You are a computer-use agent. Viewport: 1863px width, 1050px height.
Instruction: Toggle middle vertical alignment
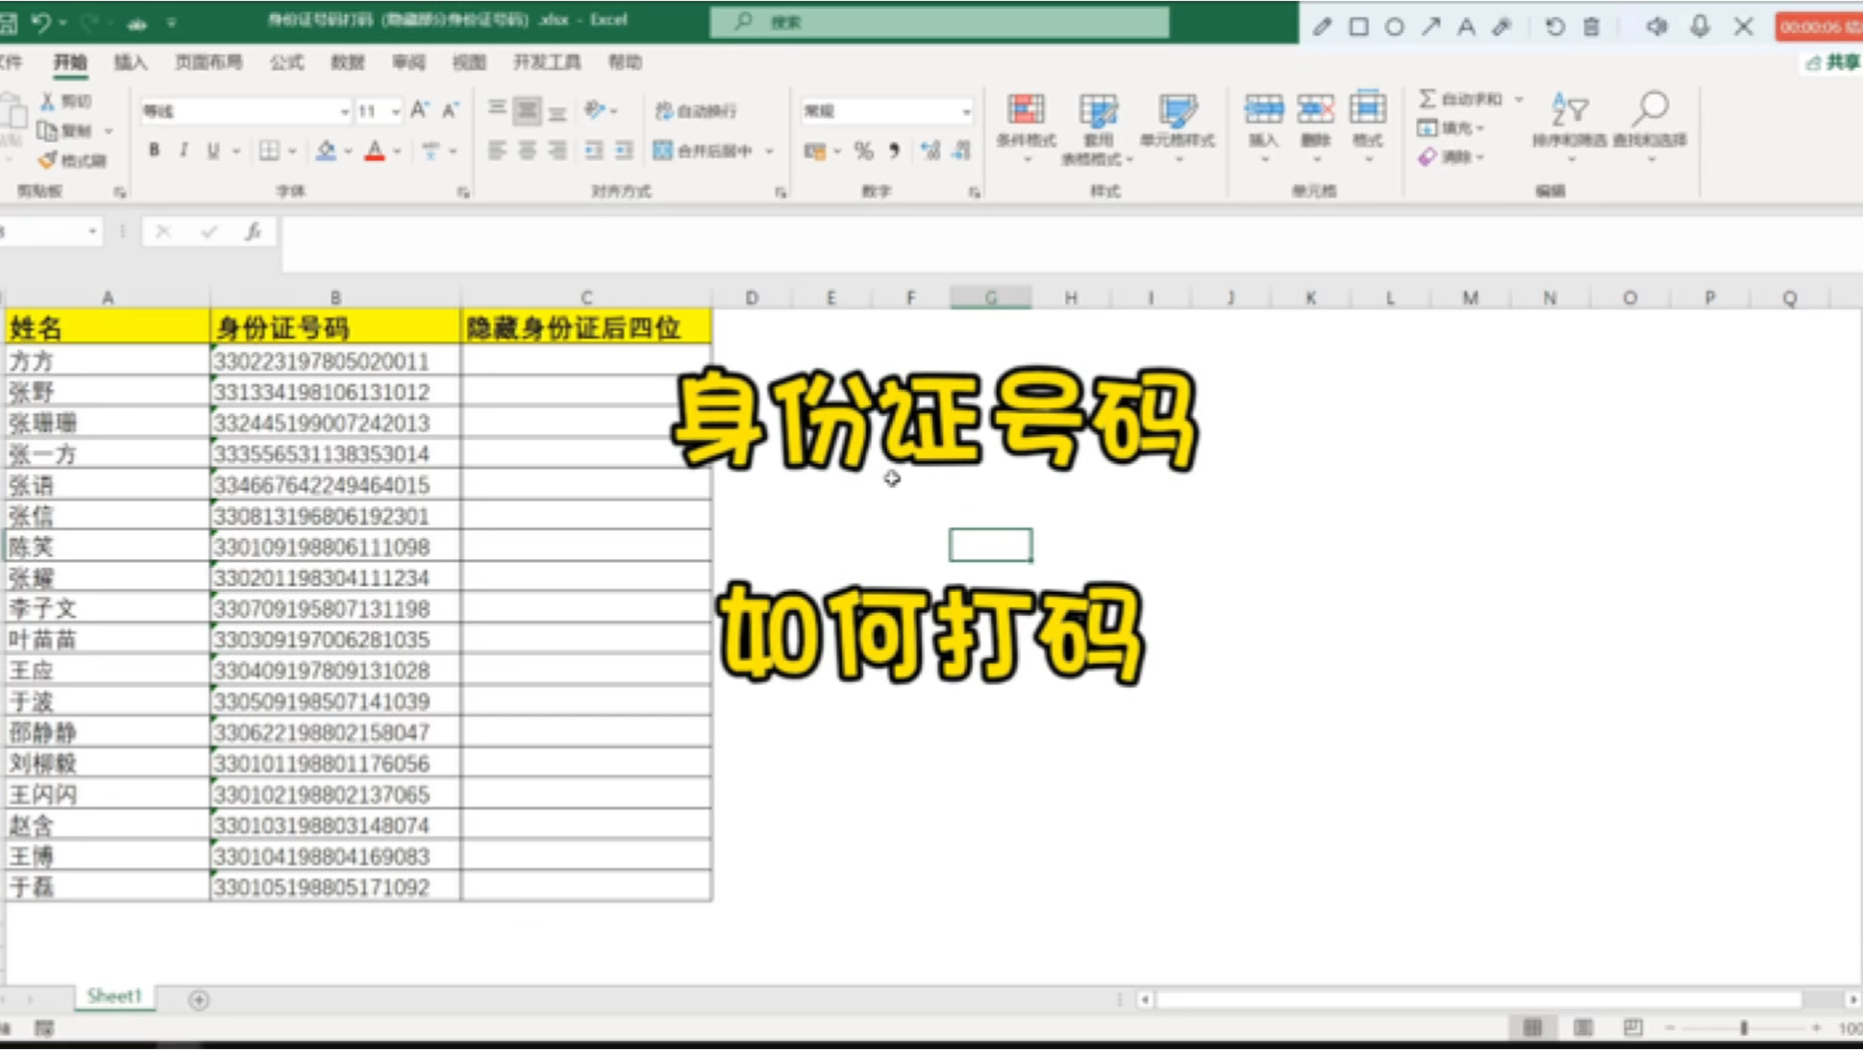point(527,109)
